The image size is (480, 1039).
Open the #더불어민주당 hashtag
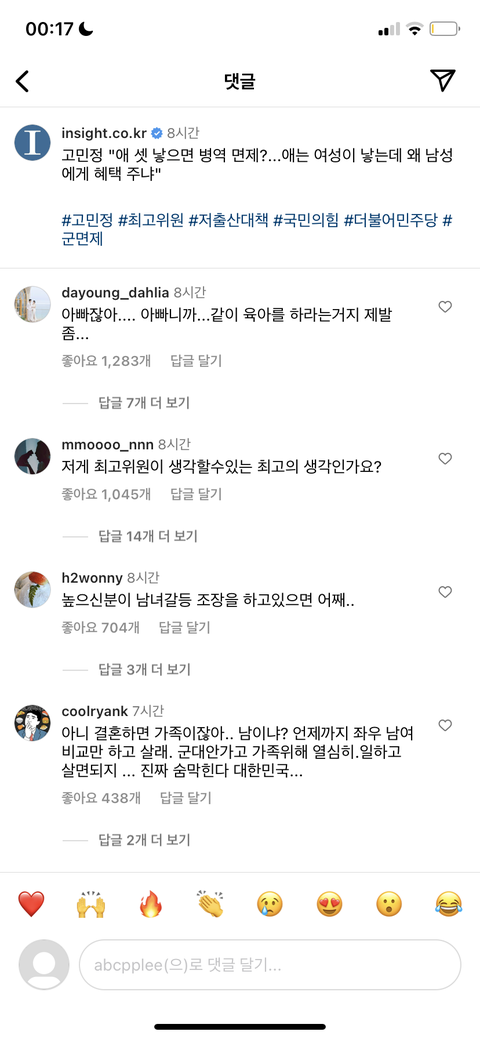(x=390, y=219)
